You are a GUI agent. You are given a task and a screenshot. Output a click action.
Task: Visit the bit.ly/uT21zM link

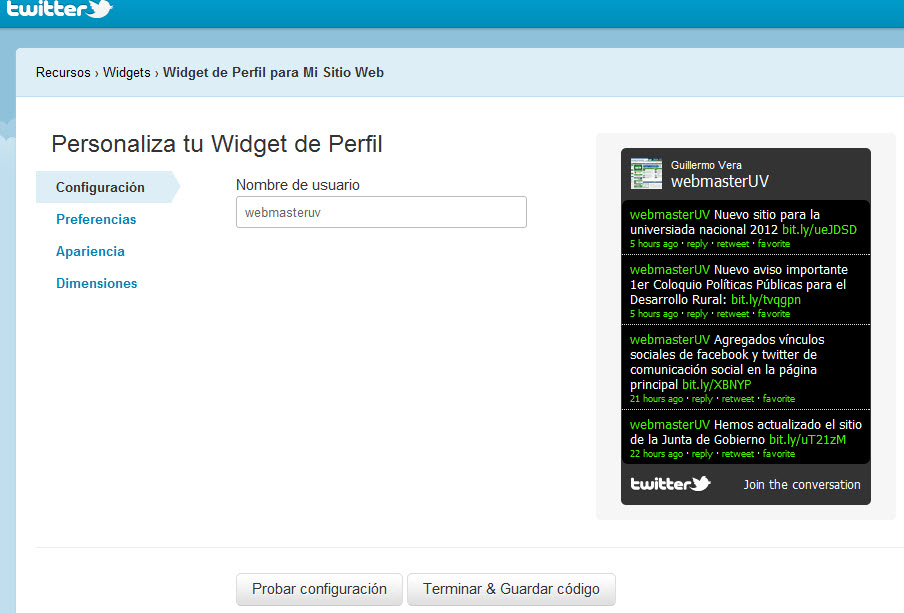tap(807, 439)
